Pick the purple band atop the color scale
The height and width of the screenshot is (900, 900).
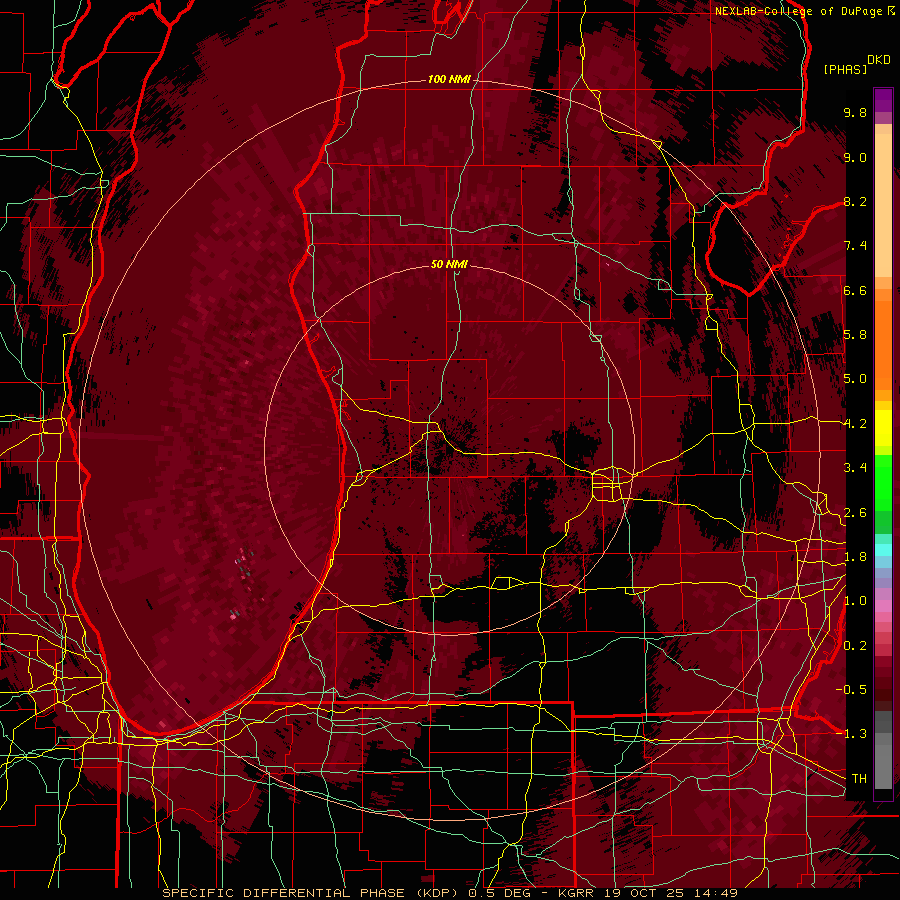883,100
